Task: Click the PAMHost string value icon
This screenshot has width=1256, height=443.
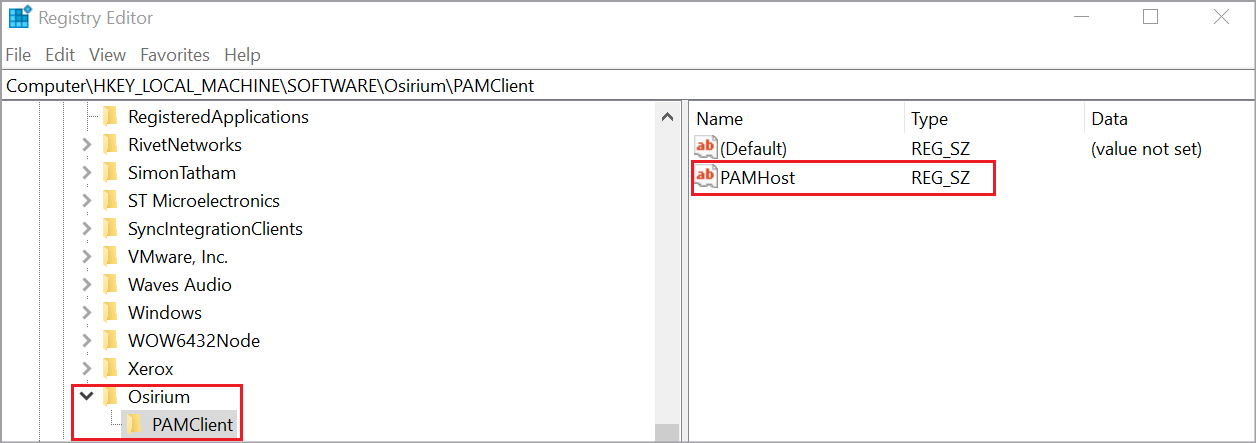Action: [706, 179]
